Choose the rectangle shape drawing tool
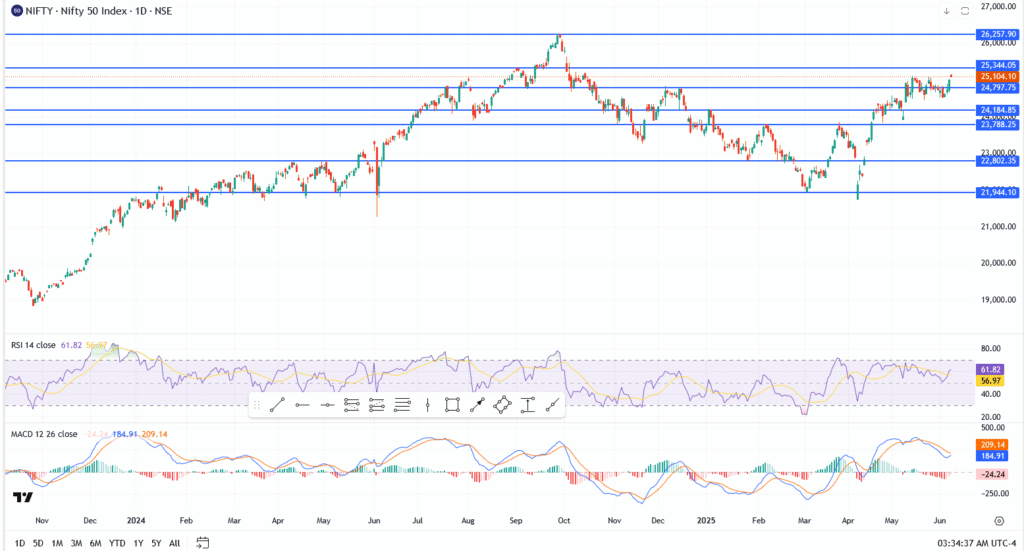 point(452,405)
